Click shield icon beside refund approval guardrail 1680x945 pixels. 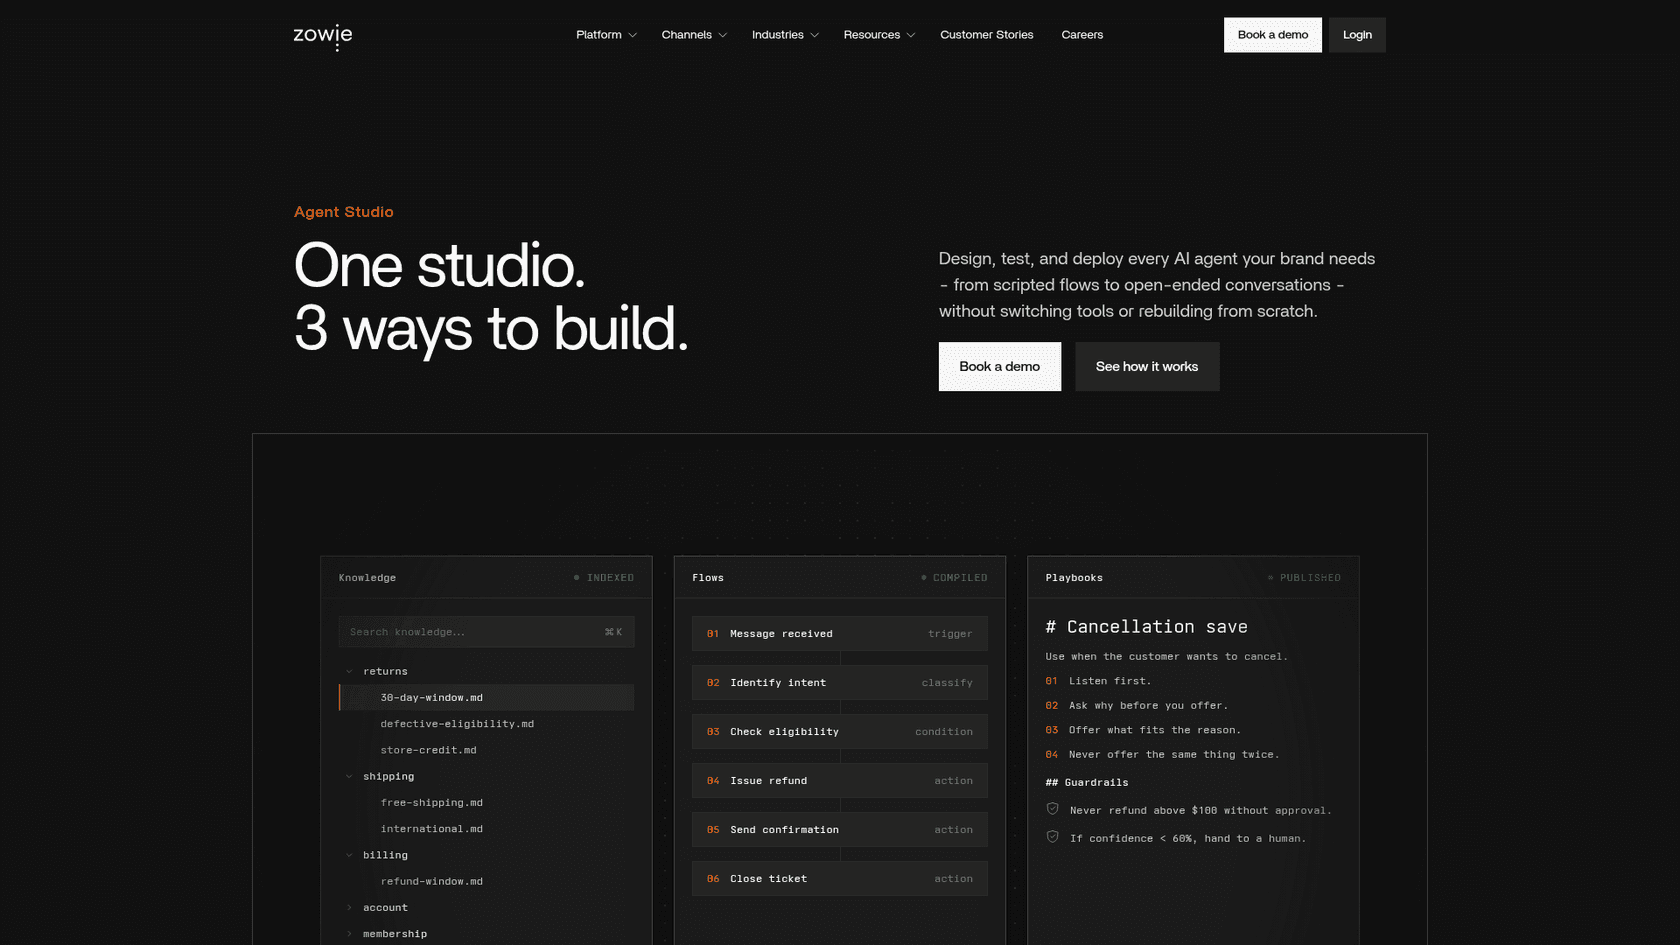pos(1052,809)
